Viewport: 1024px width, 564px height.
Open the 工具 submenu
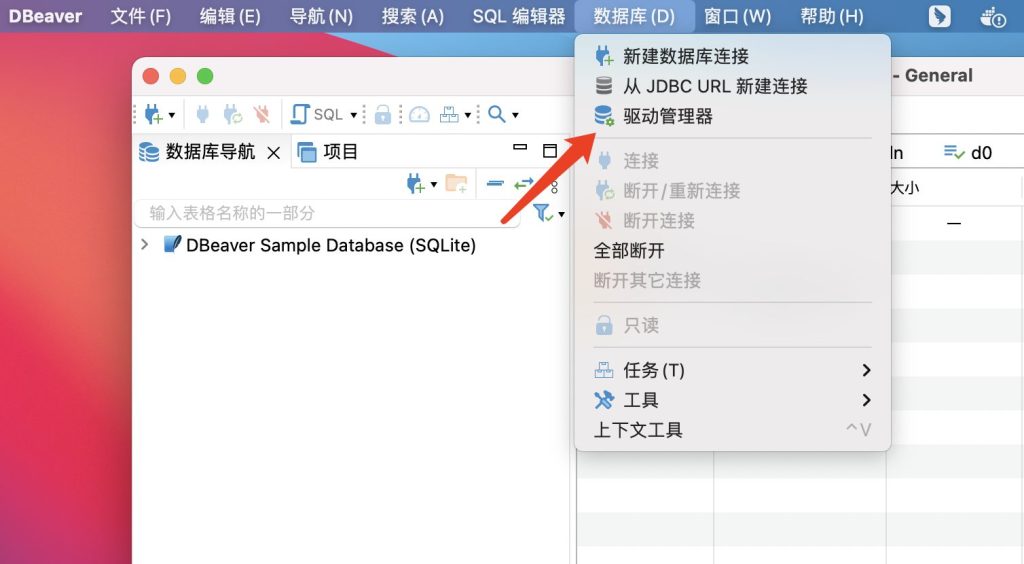pyautogui.click(x=733, y=400)
